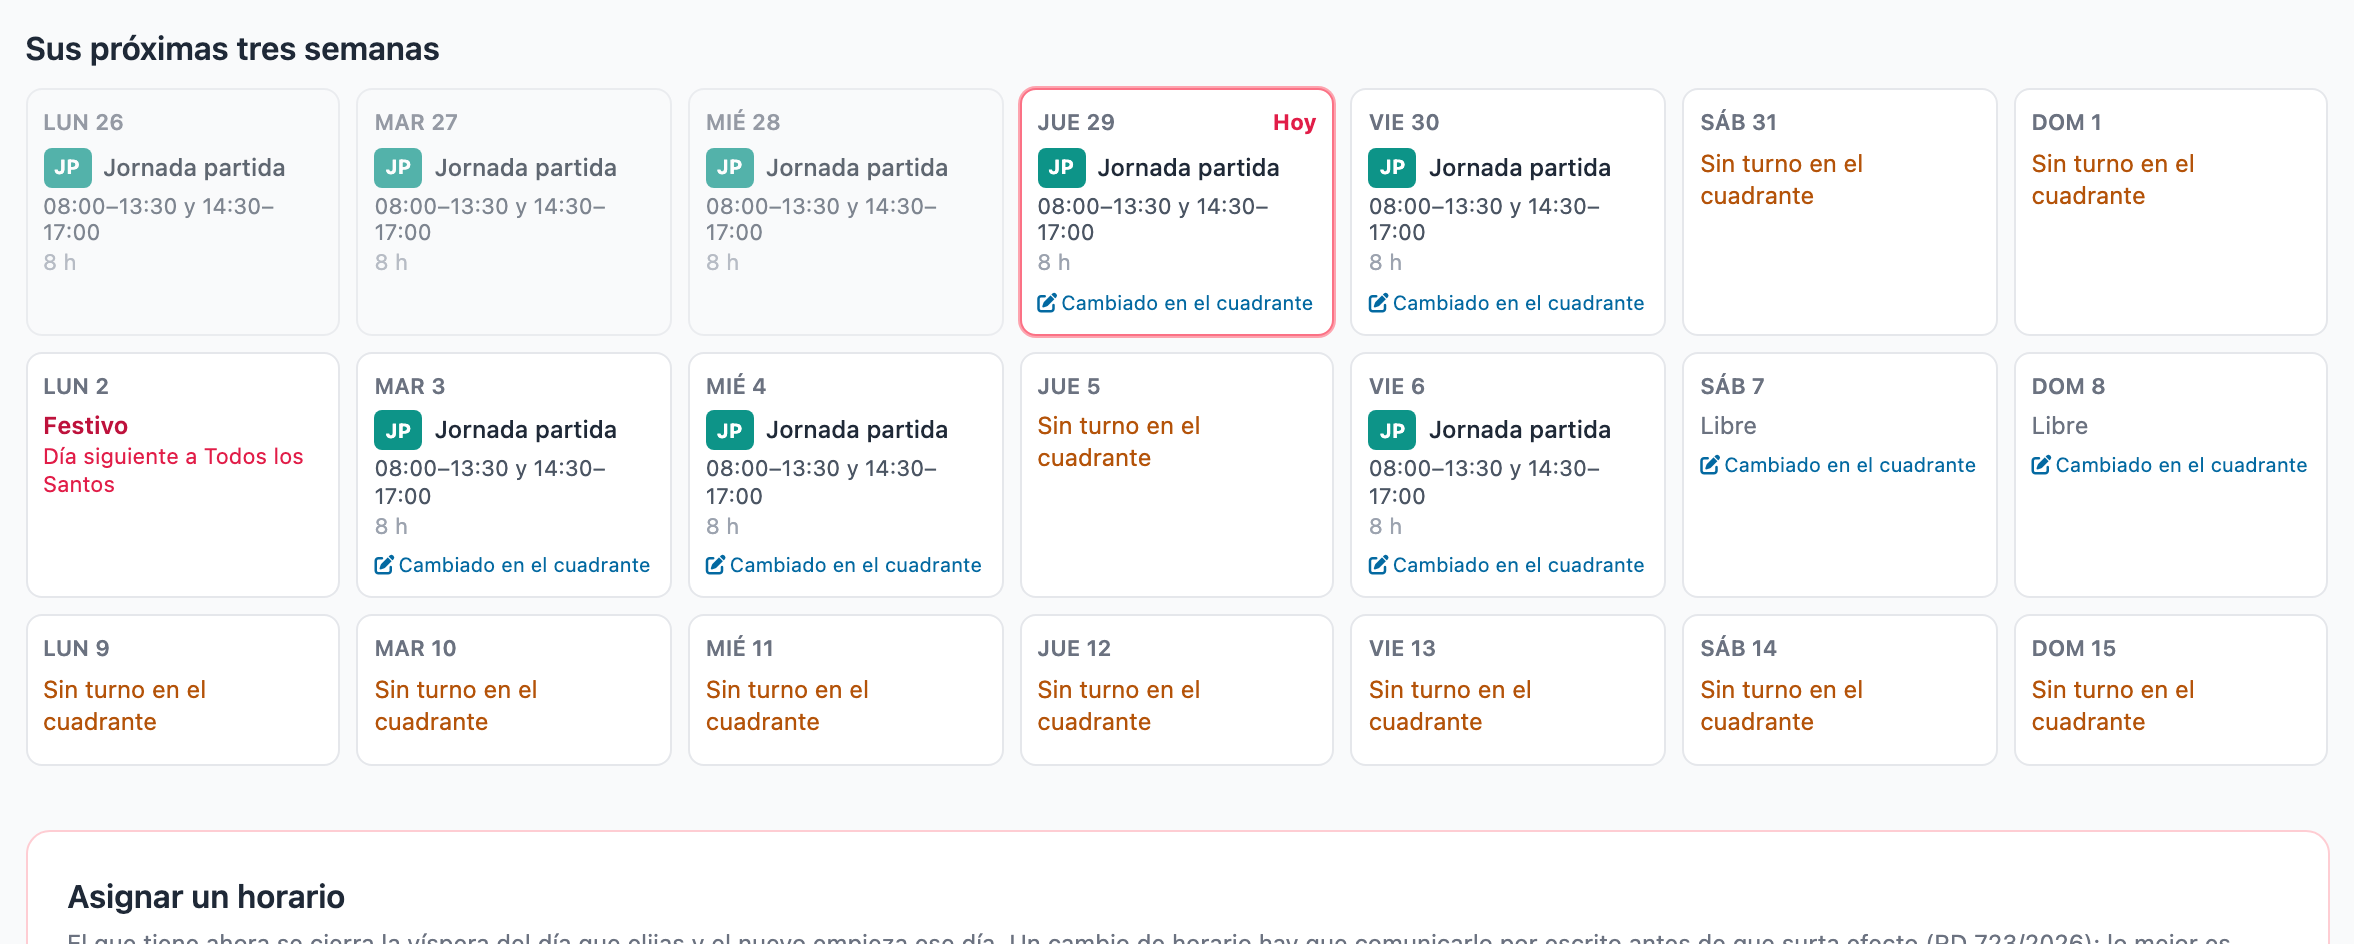Screen dimensions: 2354x944
Task: Click the JP shift badge on VIE 6
Action: coord(1393,430)
